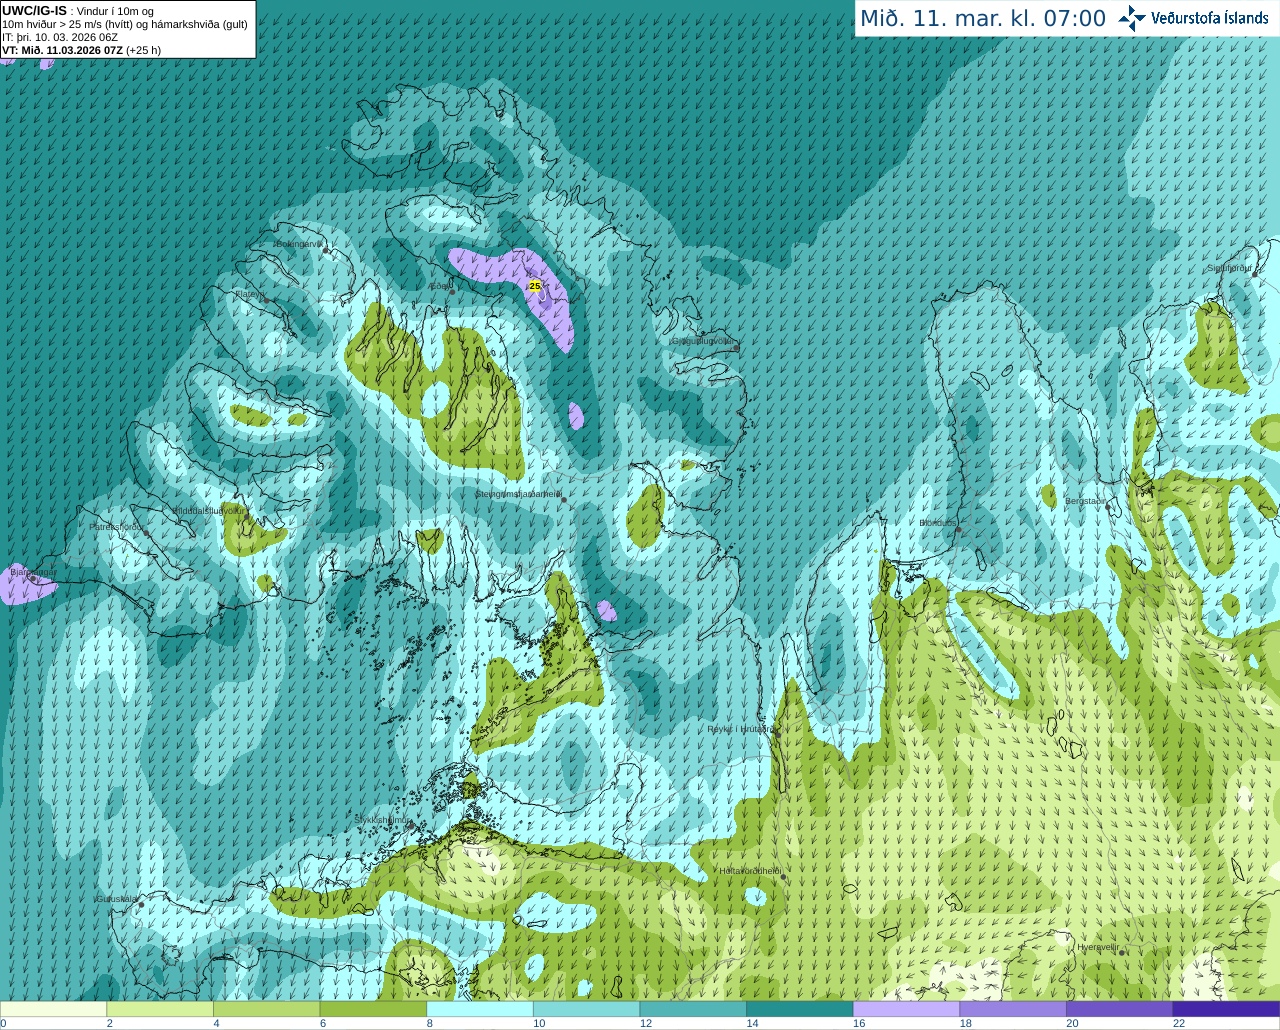The image size is (1280, 1030).
Task: Select the Bjargtangar station label
Action: coord(33,572)
